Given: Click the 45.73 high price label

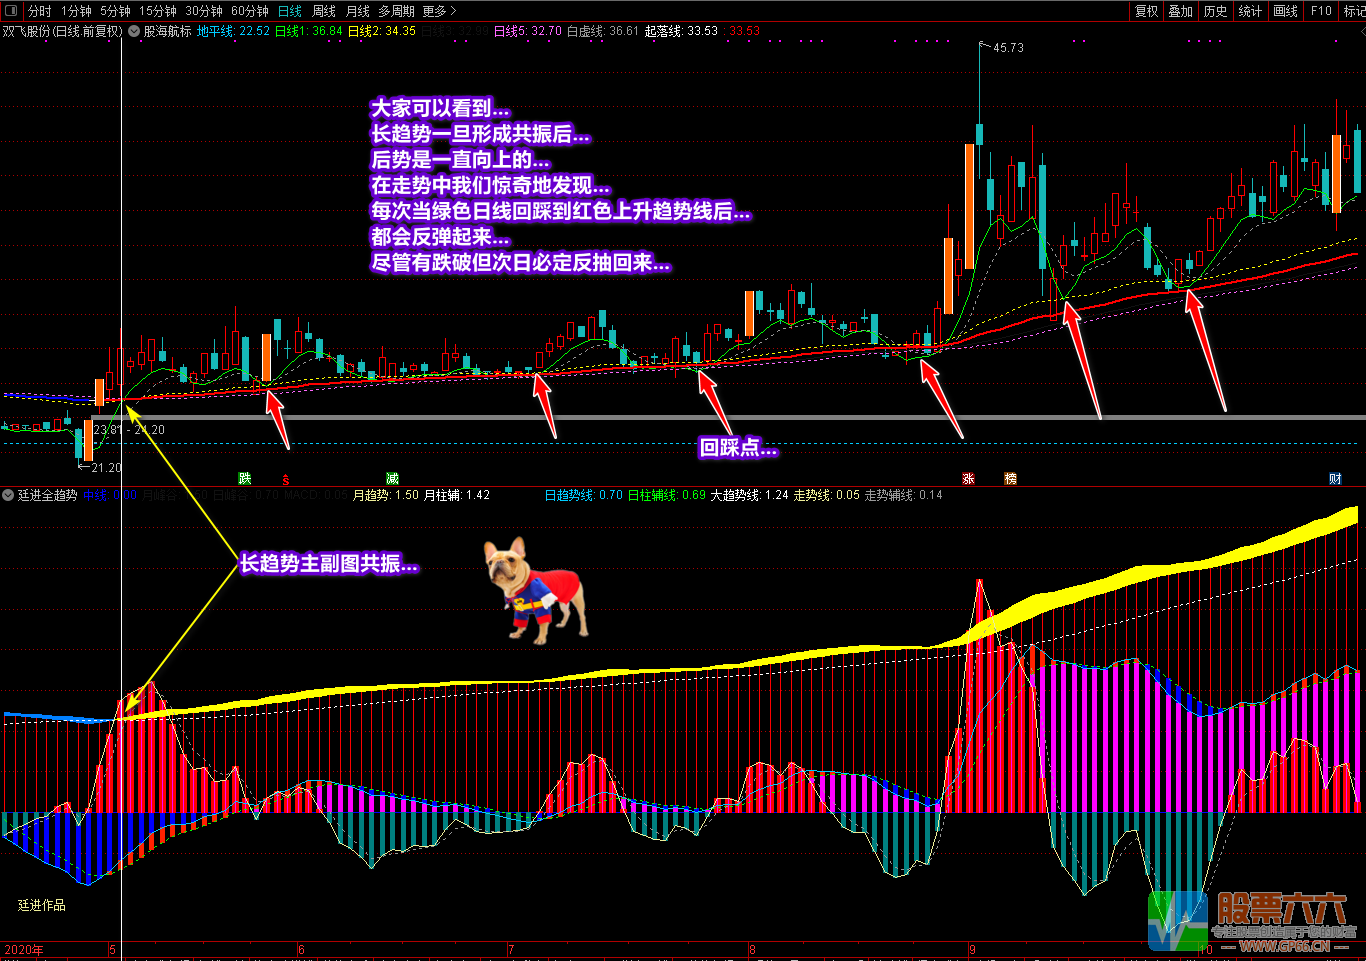Looking at the screenshot, I should click(x=1008, y=48).
